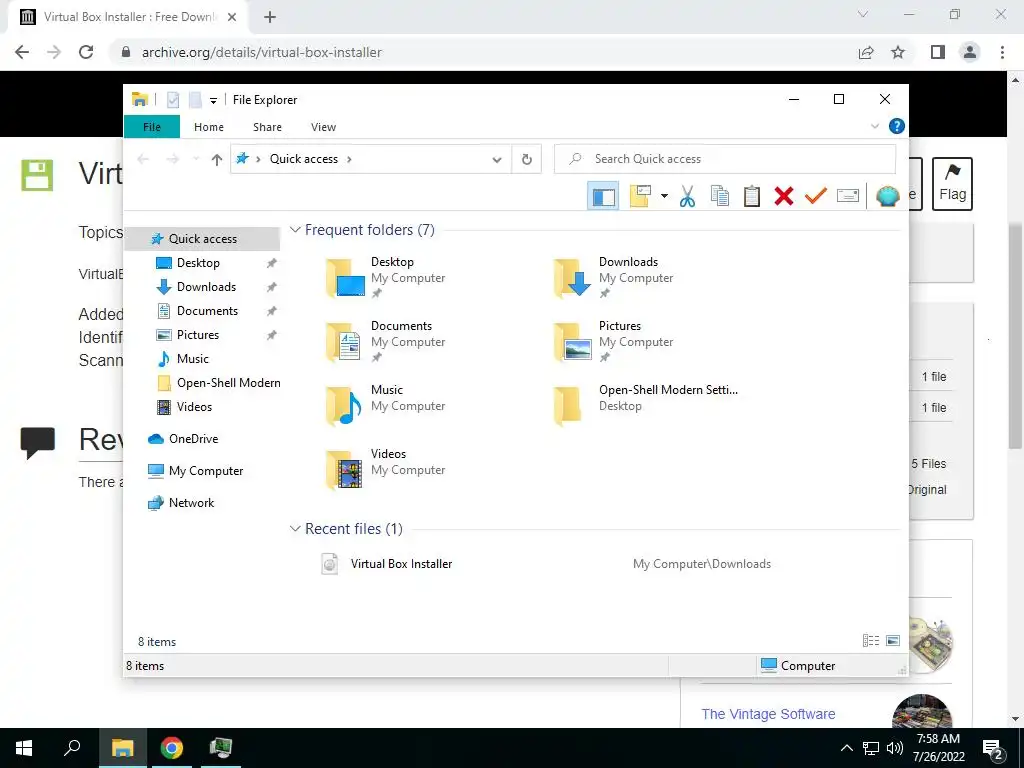1024x768 pixels.
Task: Open recent locations dropdown arrow
Action: (x=195, y=159)
